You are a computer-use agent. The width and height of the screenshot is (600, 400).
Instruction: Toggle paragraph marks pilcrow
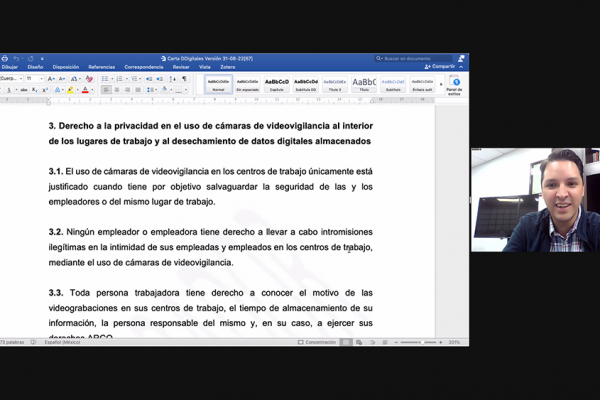click(x=184, y=79)
